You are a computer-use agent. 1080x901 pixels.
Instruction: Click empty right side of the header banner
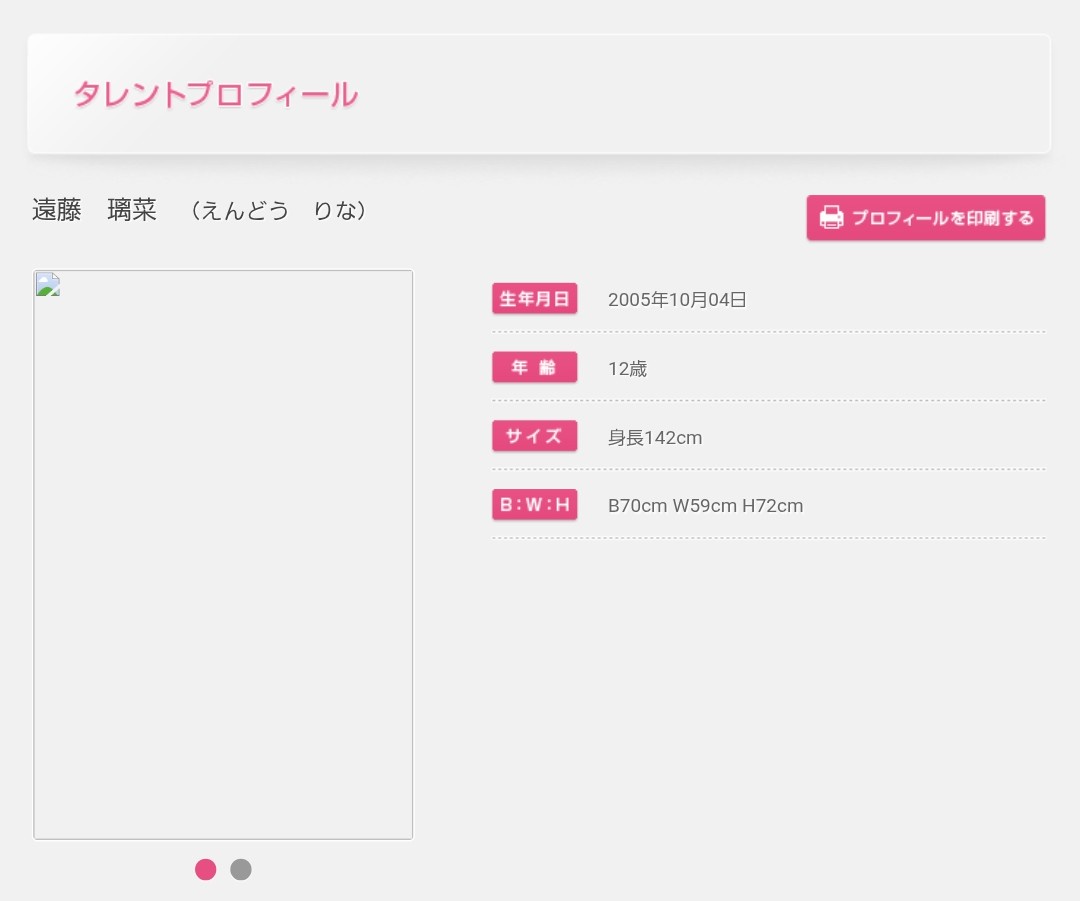pos(800,95)
